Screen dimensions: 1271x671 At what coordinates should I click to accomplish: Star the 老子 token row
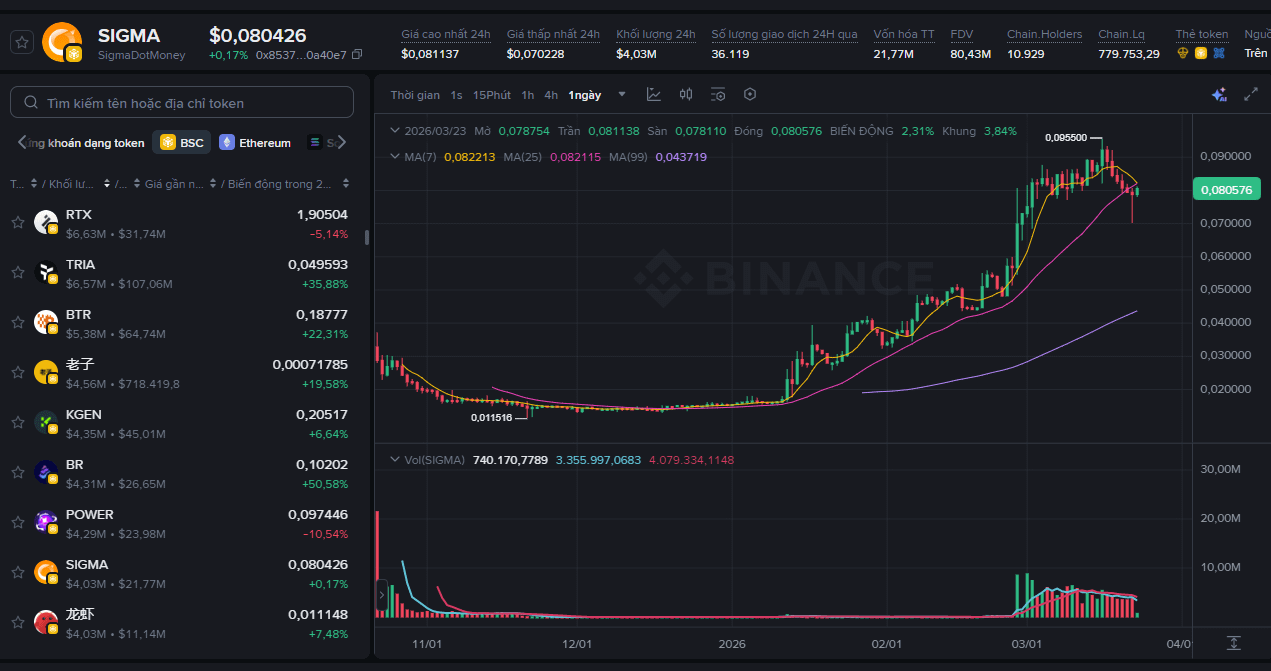click(x=17, y=372)
